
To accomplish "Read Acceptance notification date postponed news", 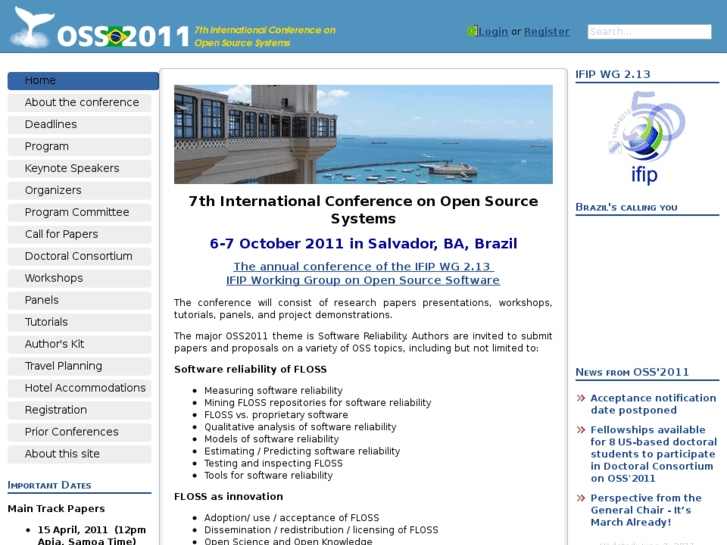I will pos(653,404).
